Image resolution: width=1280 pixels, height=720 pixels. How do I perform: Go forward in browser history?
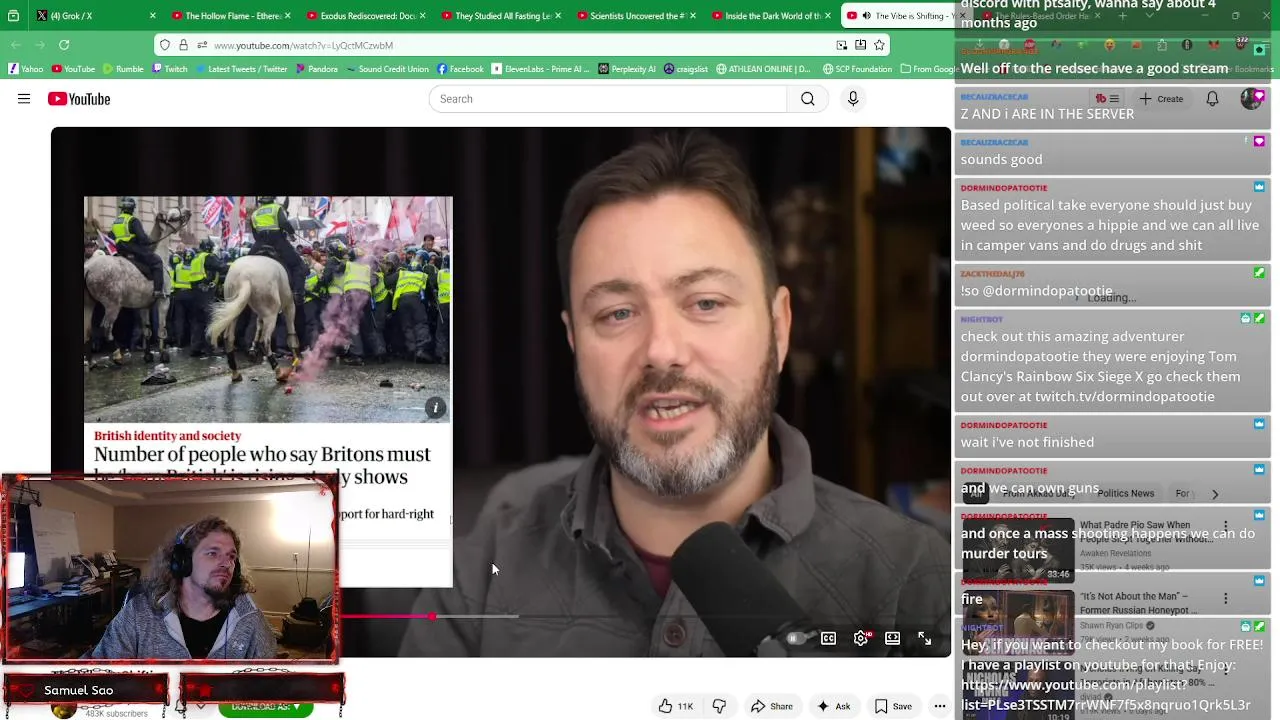(40, 45)
